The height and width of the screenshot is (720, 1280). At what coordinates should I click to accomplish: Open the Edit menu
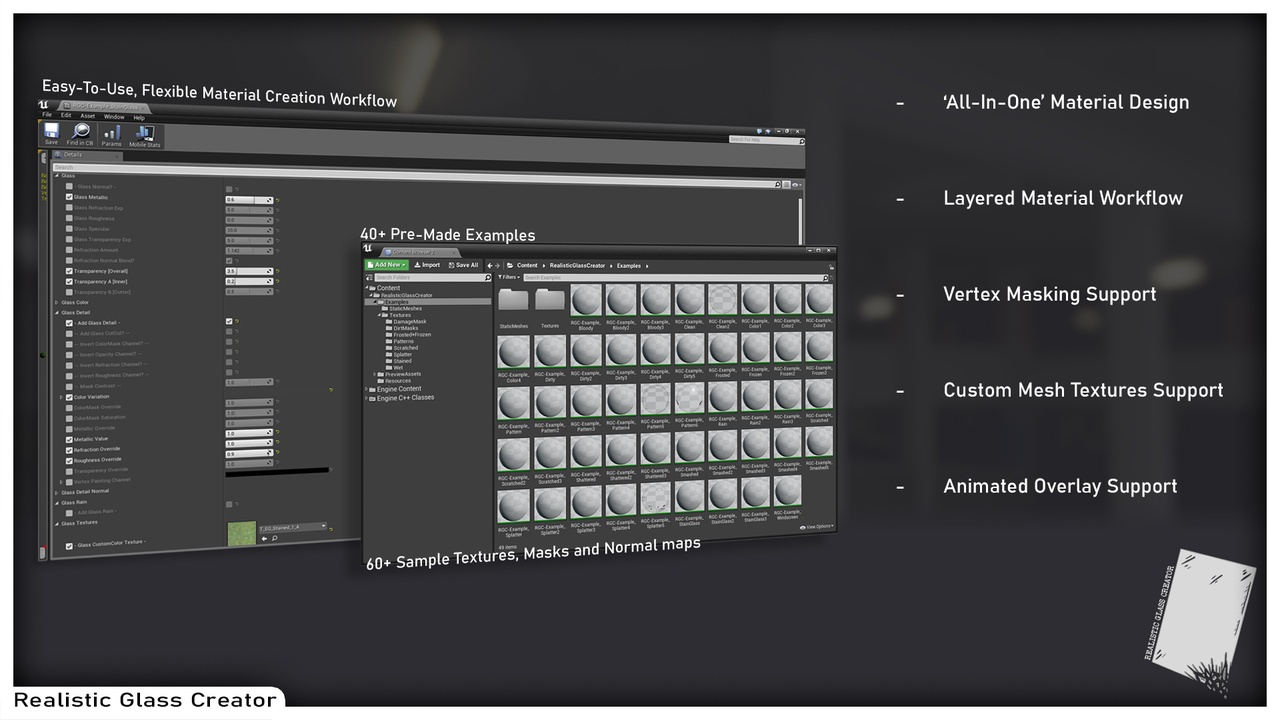66,115
